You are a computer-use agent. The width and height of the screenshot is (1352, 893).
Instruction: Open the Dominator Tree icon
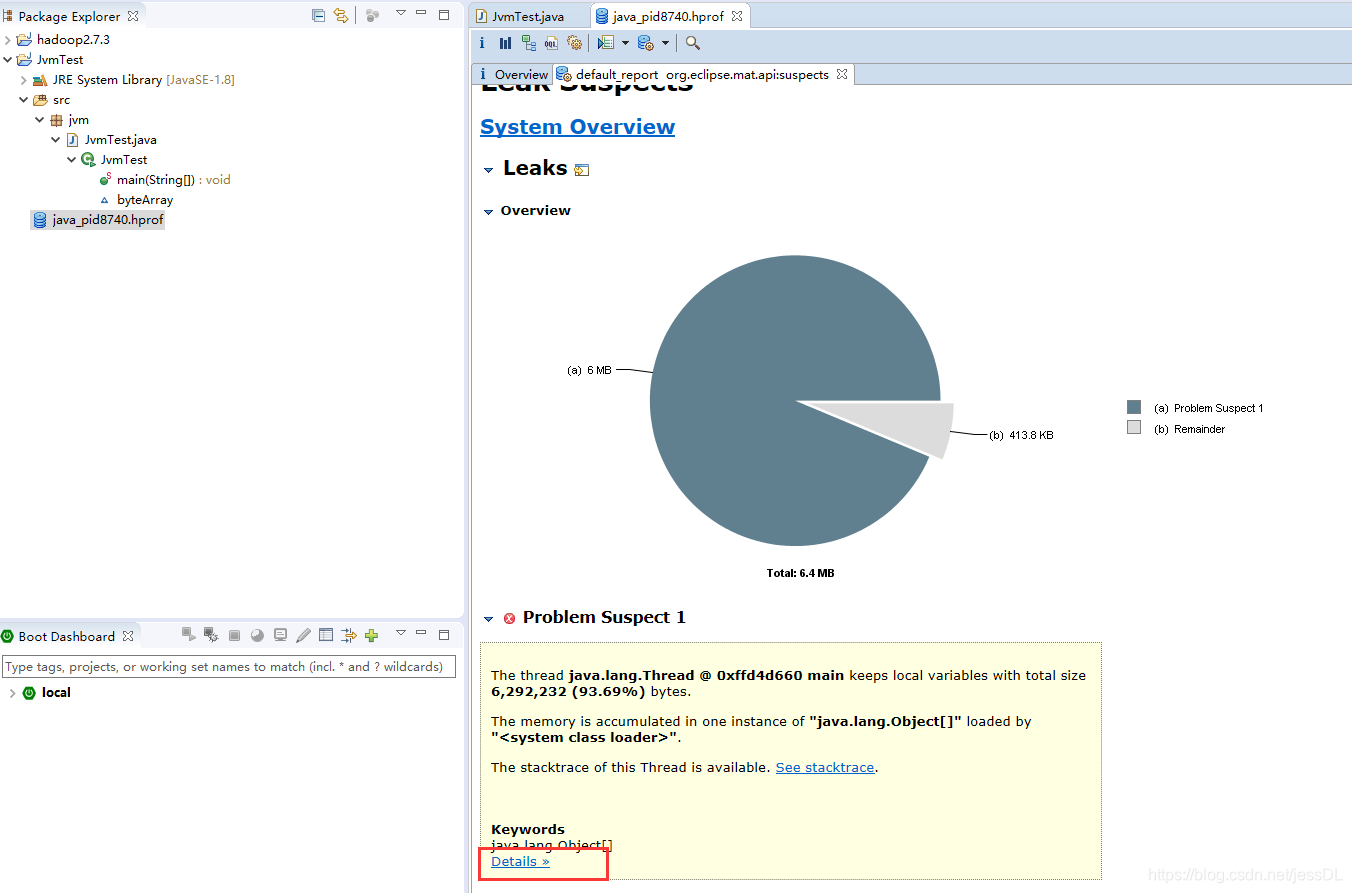(x=529, y=43)
